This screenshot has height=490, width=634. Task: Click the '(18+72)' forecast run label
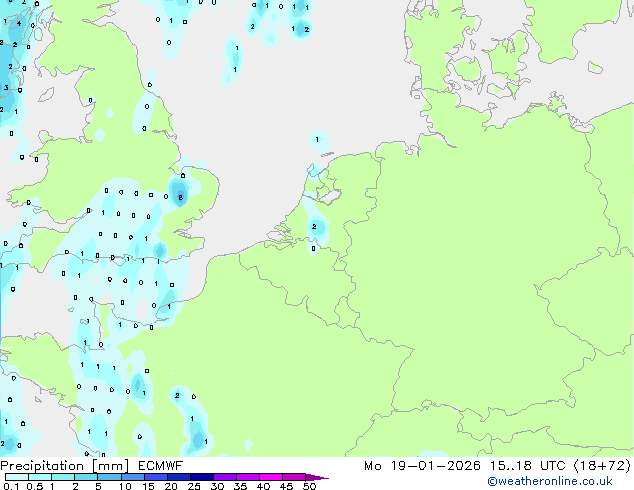click(602, 466)
